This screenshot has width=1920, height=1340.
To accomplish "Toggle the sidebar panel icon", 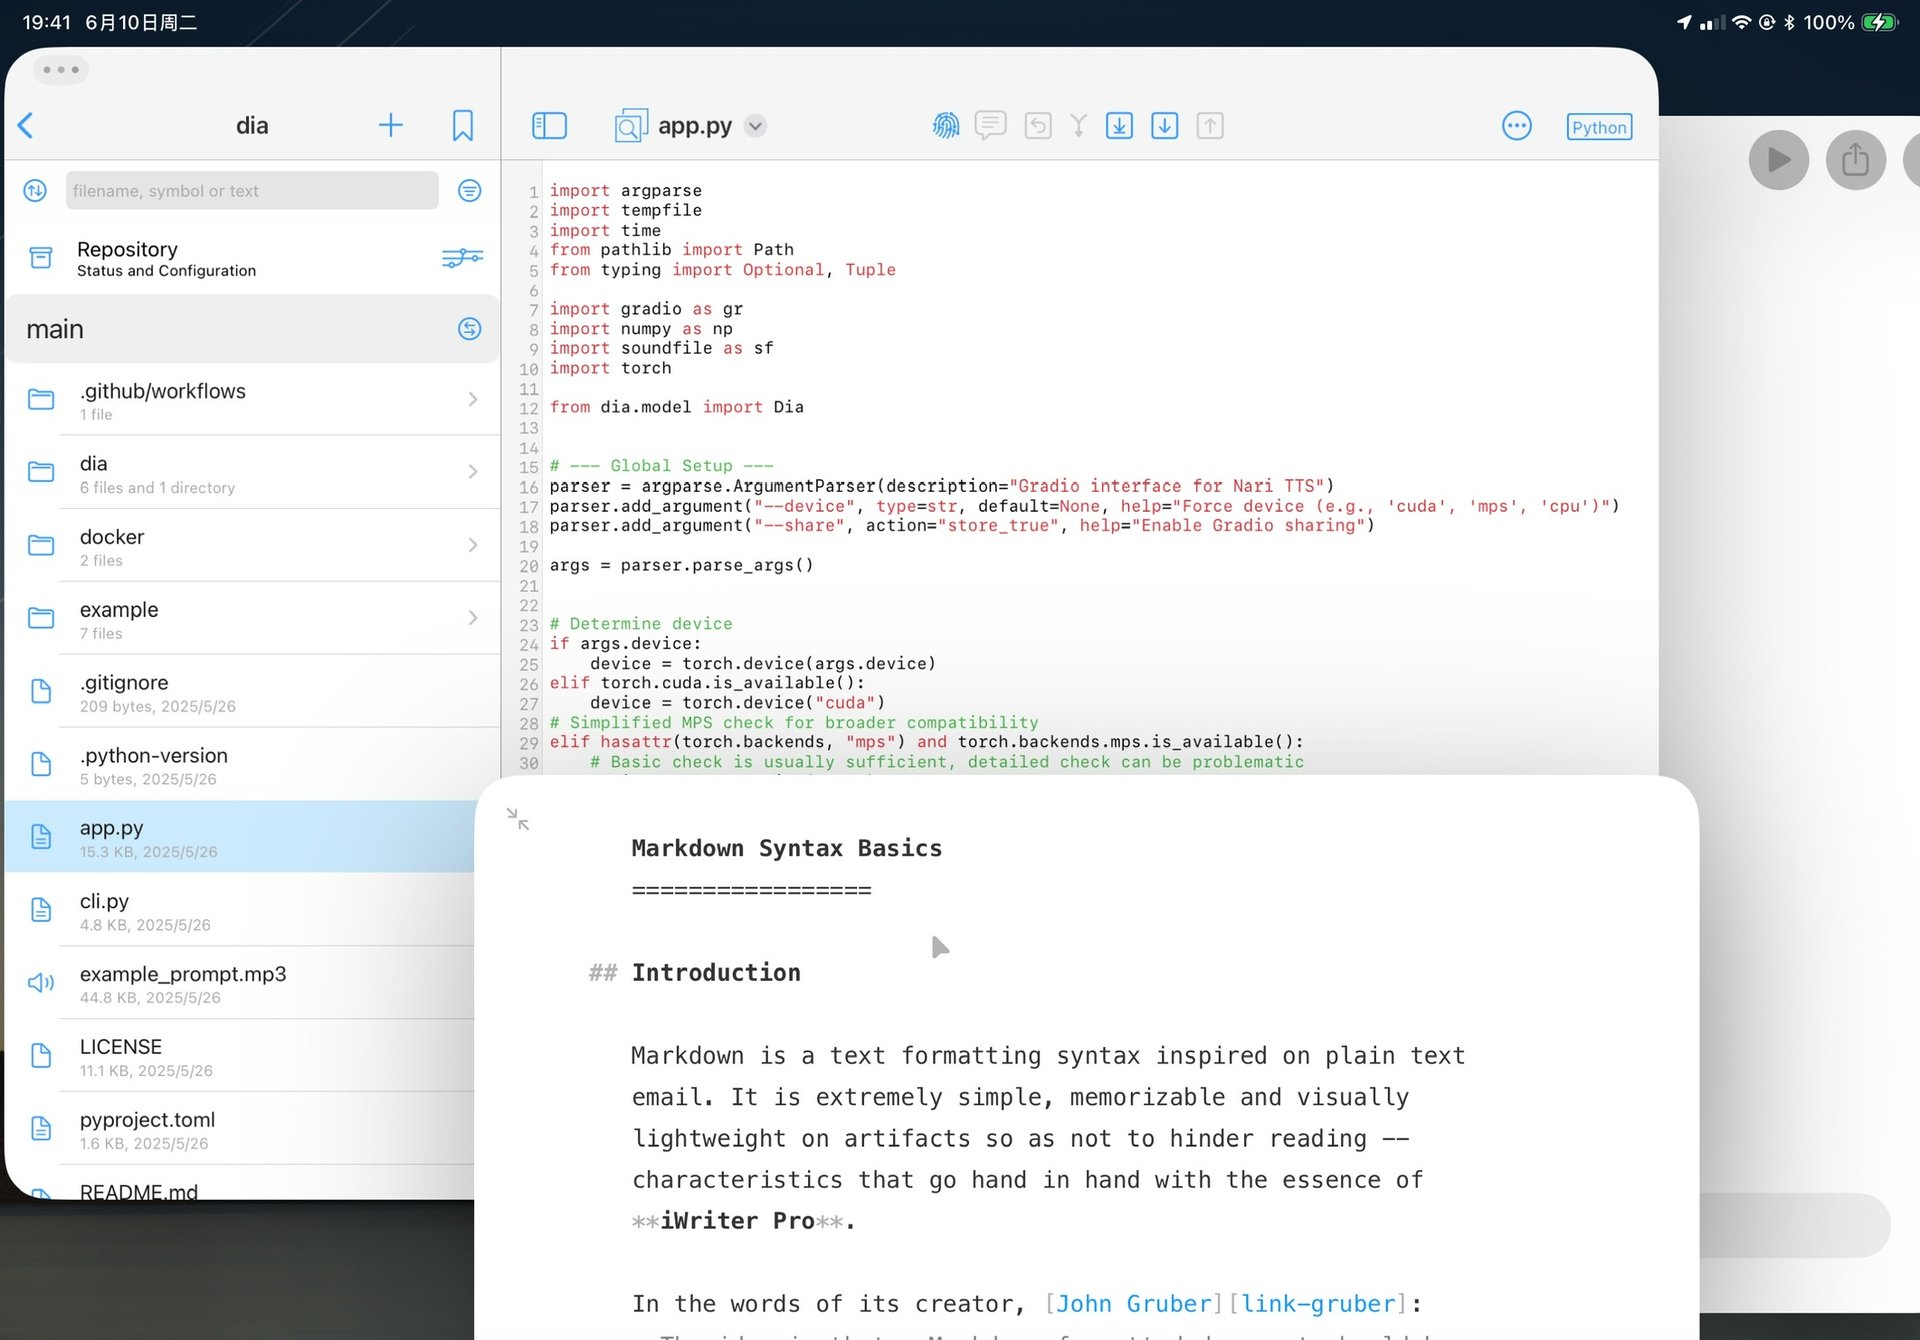I will 549,126.
